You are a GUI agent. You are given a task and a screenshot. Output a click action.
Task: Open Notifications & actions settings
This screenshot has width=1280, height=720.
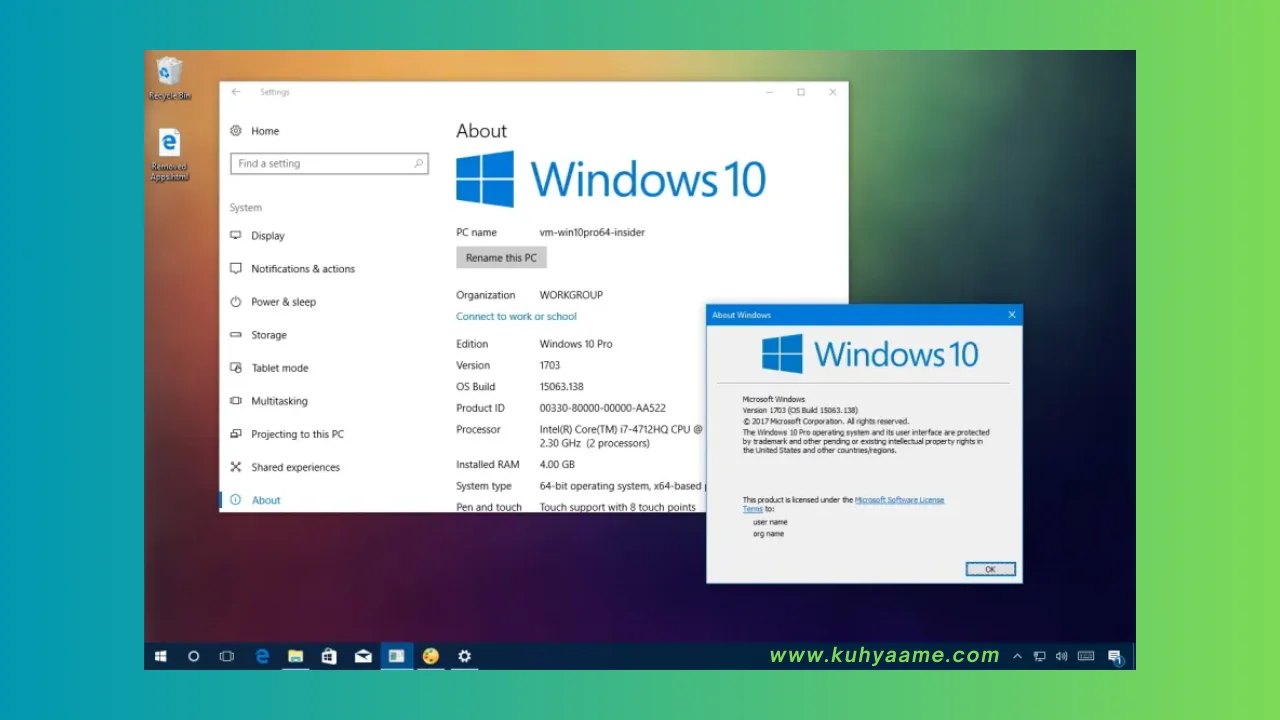coord(292,269)
